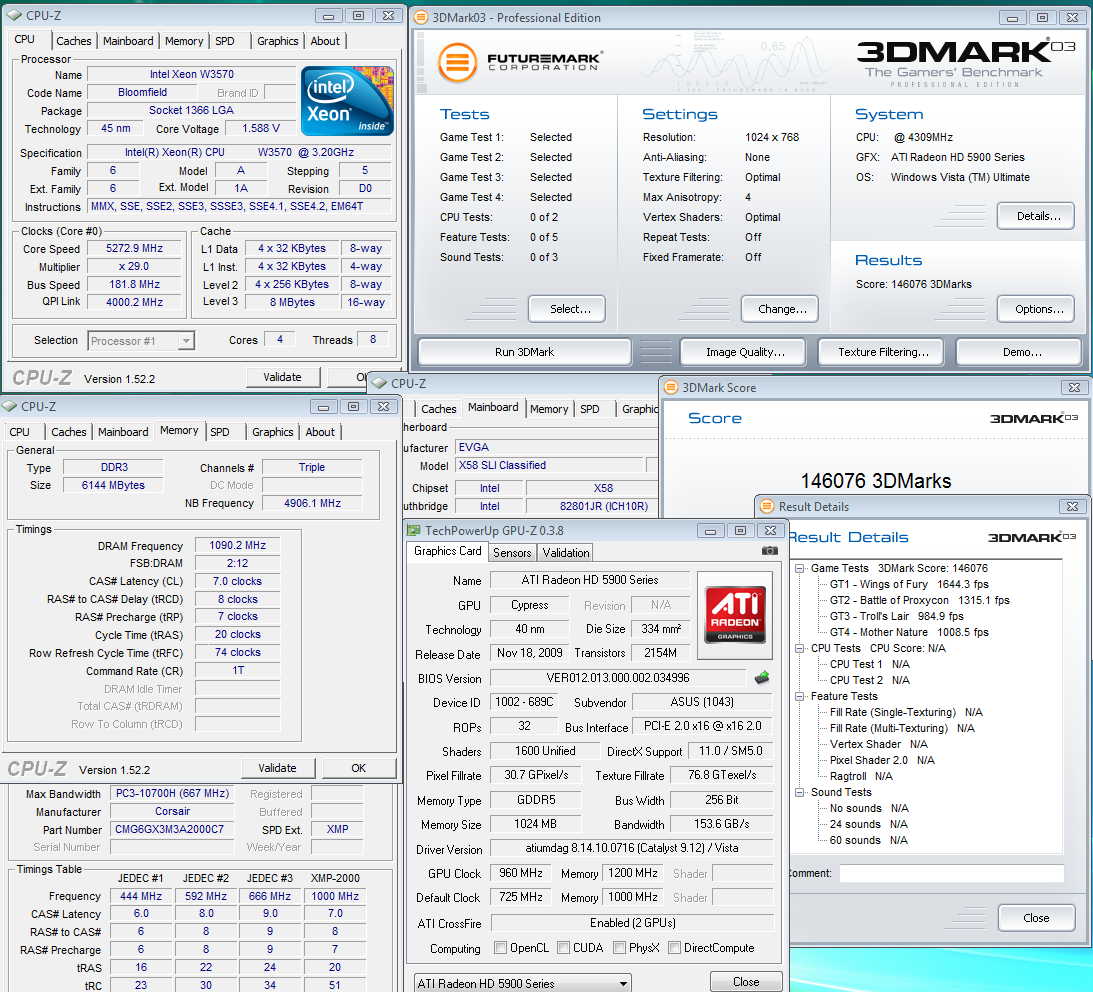Click the GPU-Z title bar icon
Image resolution: width=1093 pixels, height=992 pixels.
pyautogui.click(x=415, y=531)
